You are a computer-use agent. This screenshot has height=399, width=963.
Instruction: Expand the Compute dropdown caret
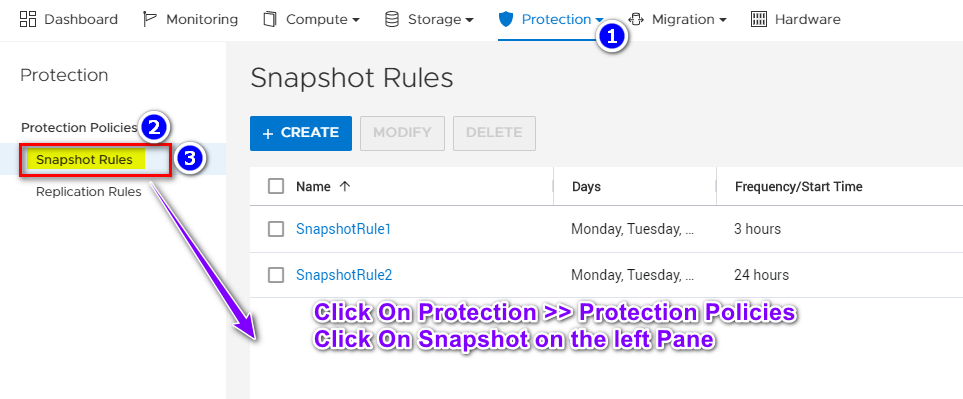point(356,20)
